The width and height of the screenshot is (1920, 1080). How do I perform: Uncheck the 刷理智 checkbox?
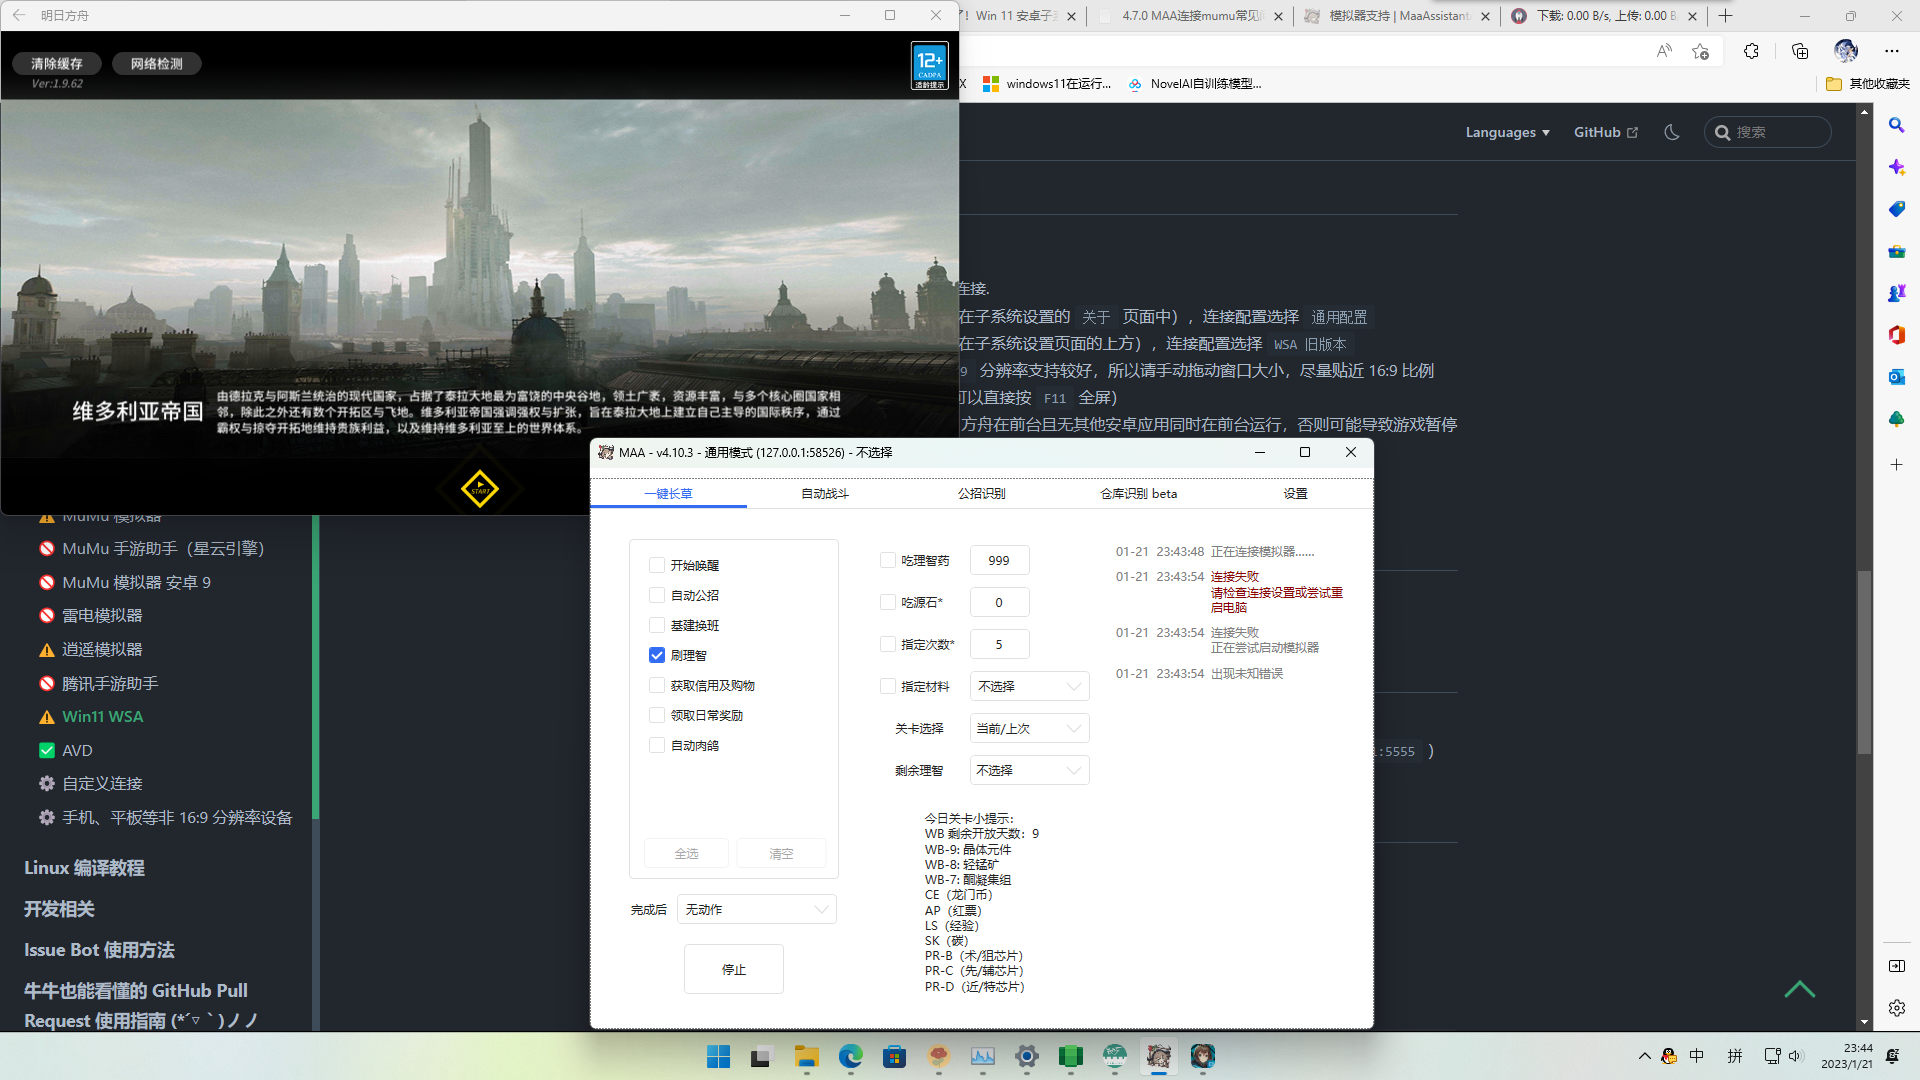pos(657,655)
